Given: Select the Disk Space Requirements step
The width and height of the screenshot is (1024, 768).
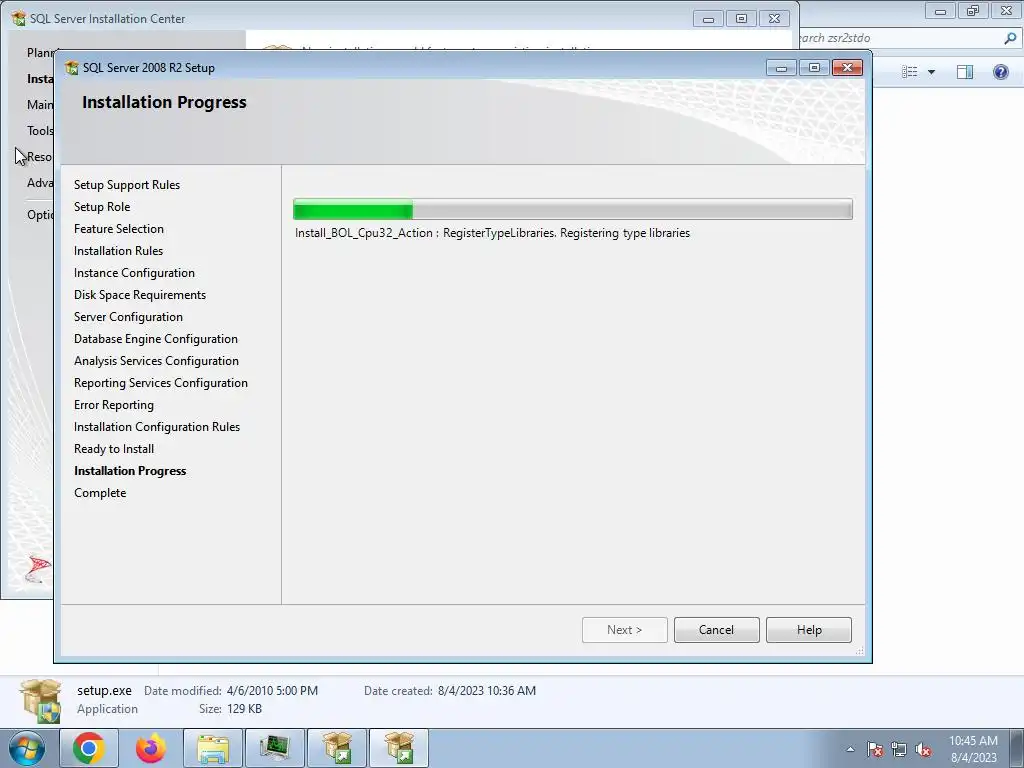Looking at the screenshot, I should tap(140, 295).
